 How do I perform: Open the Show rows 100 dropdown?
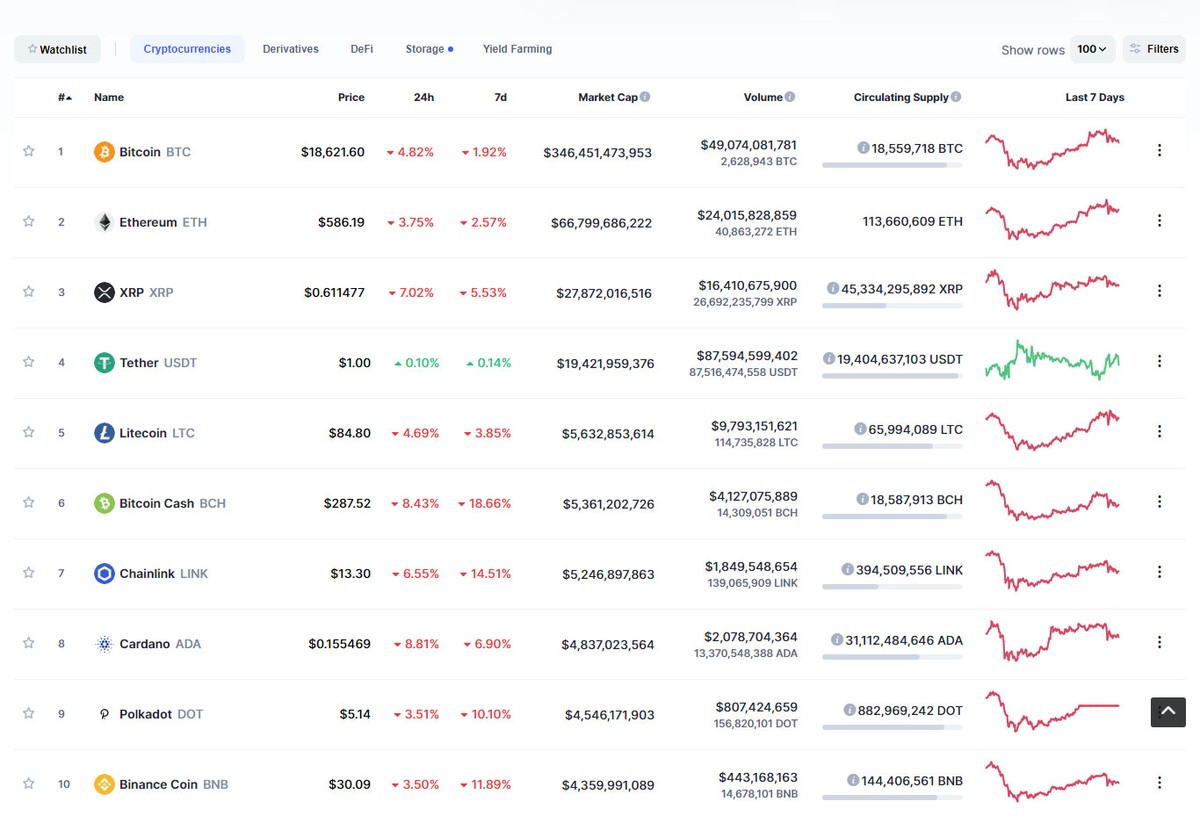[x=1092, y=49]
